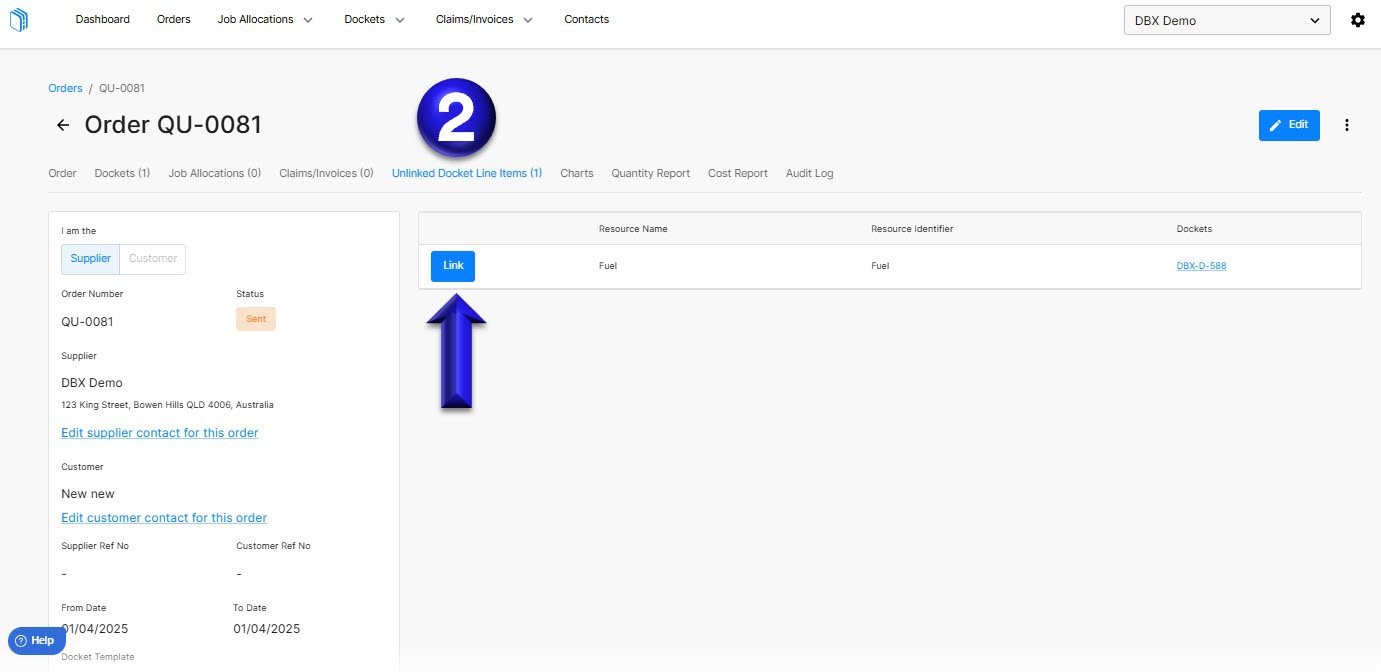The width and height of the screenshot is (1381, 672).
Task: Select the Supplier role toggle
Action: point(89,258)
